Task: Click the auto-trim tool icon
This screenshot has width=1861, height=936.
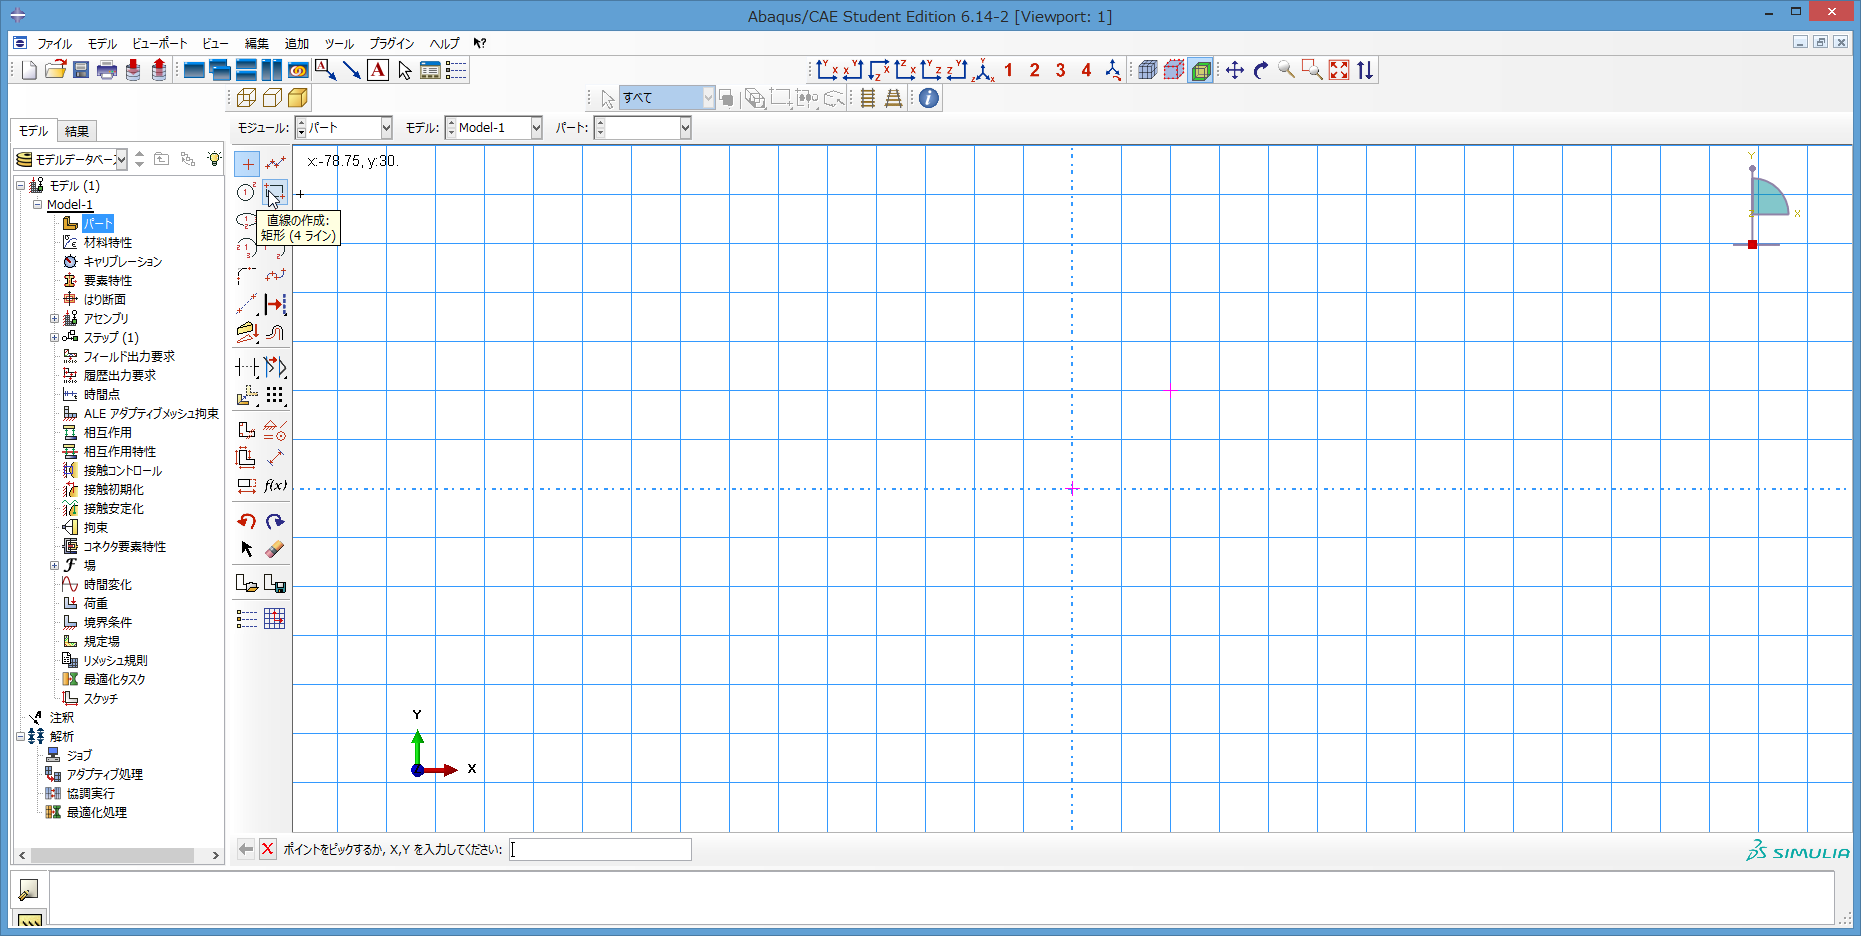Action: pos(247,368)
